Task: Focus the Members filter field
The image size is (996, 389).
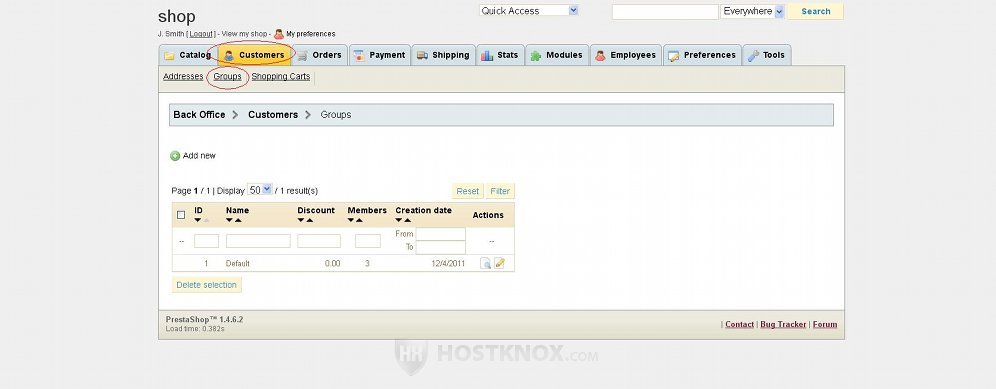Action: point(368,242)
